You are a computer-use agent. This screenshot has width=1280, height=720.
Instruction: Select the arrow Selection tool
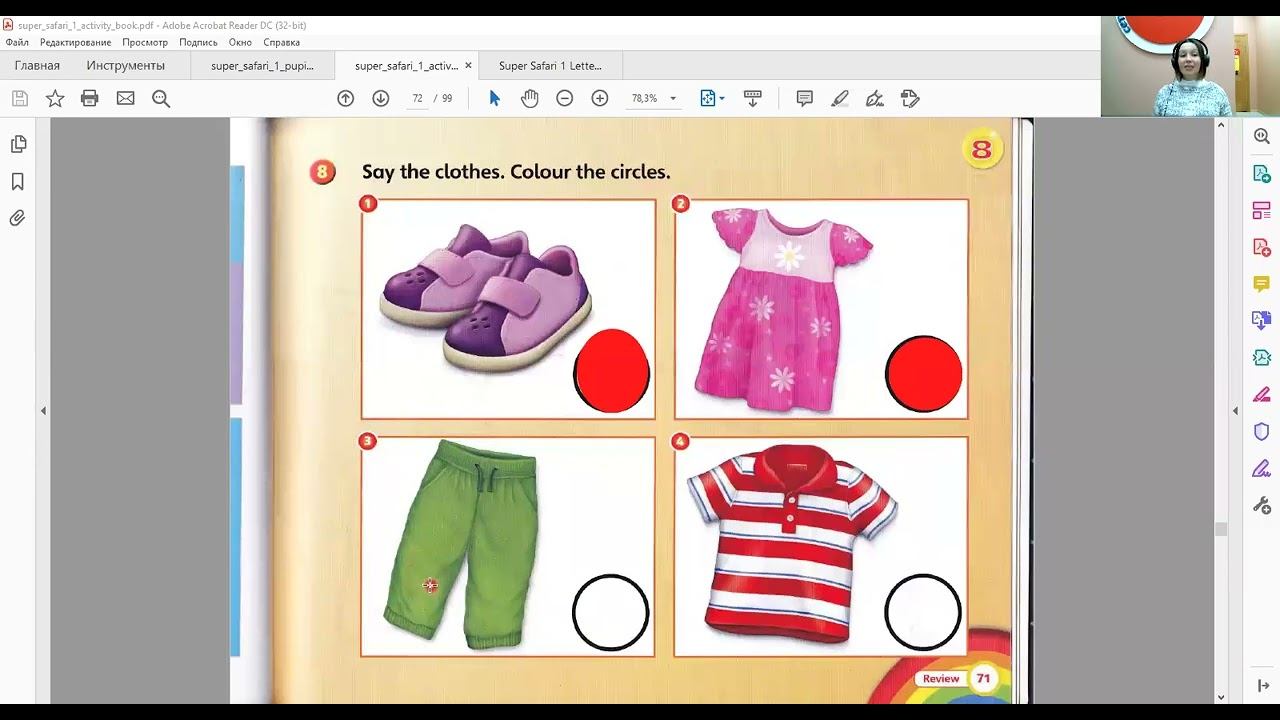pyautogui.click(x=494, y=98)
